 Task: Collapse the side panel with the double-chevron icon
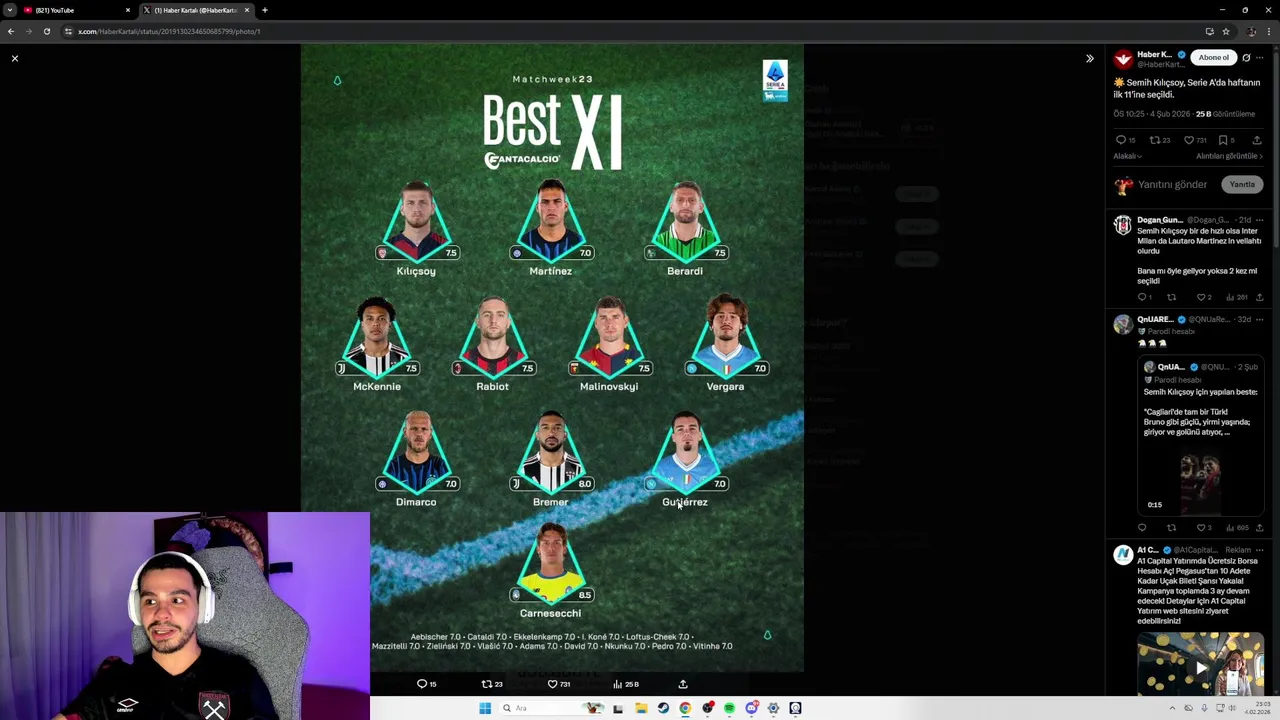click(1090, 59)
